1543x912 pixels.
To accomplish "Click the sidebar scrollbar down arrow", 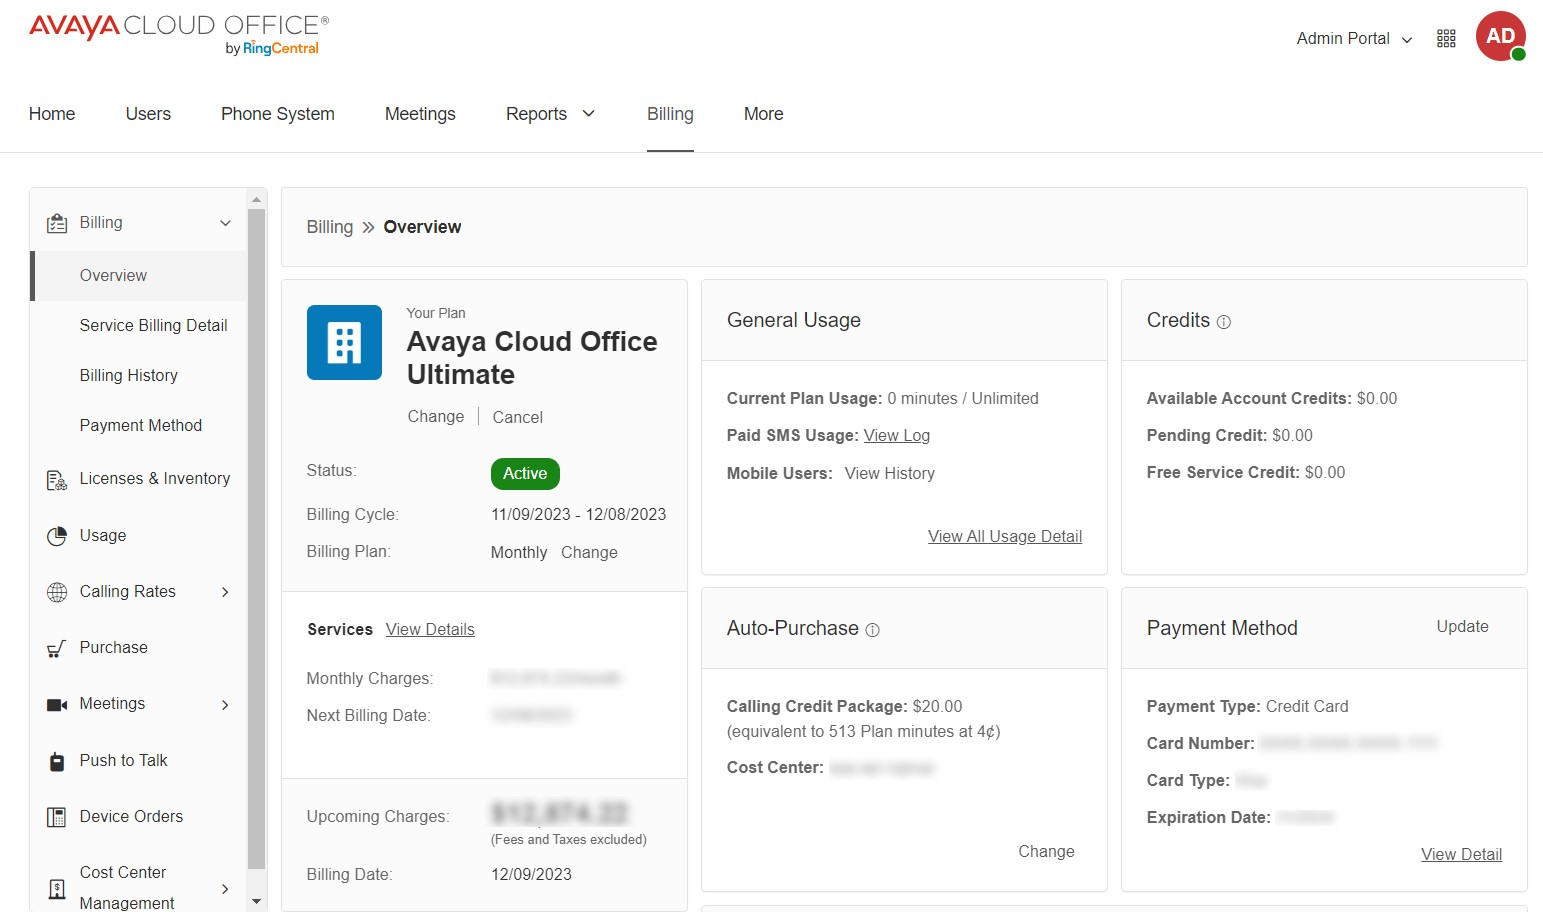I will coord(257,902).
